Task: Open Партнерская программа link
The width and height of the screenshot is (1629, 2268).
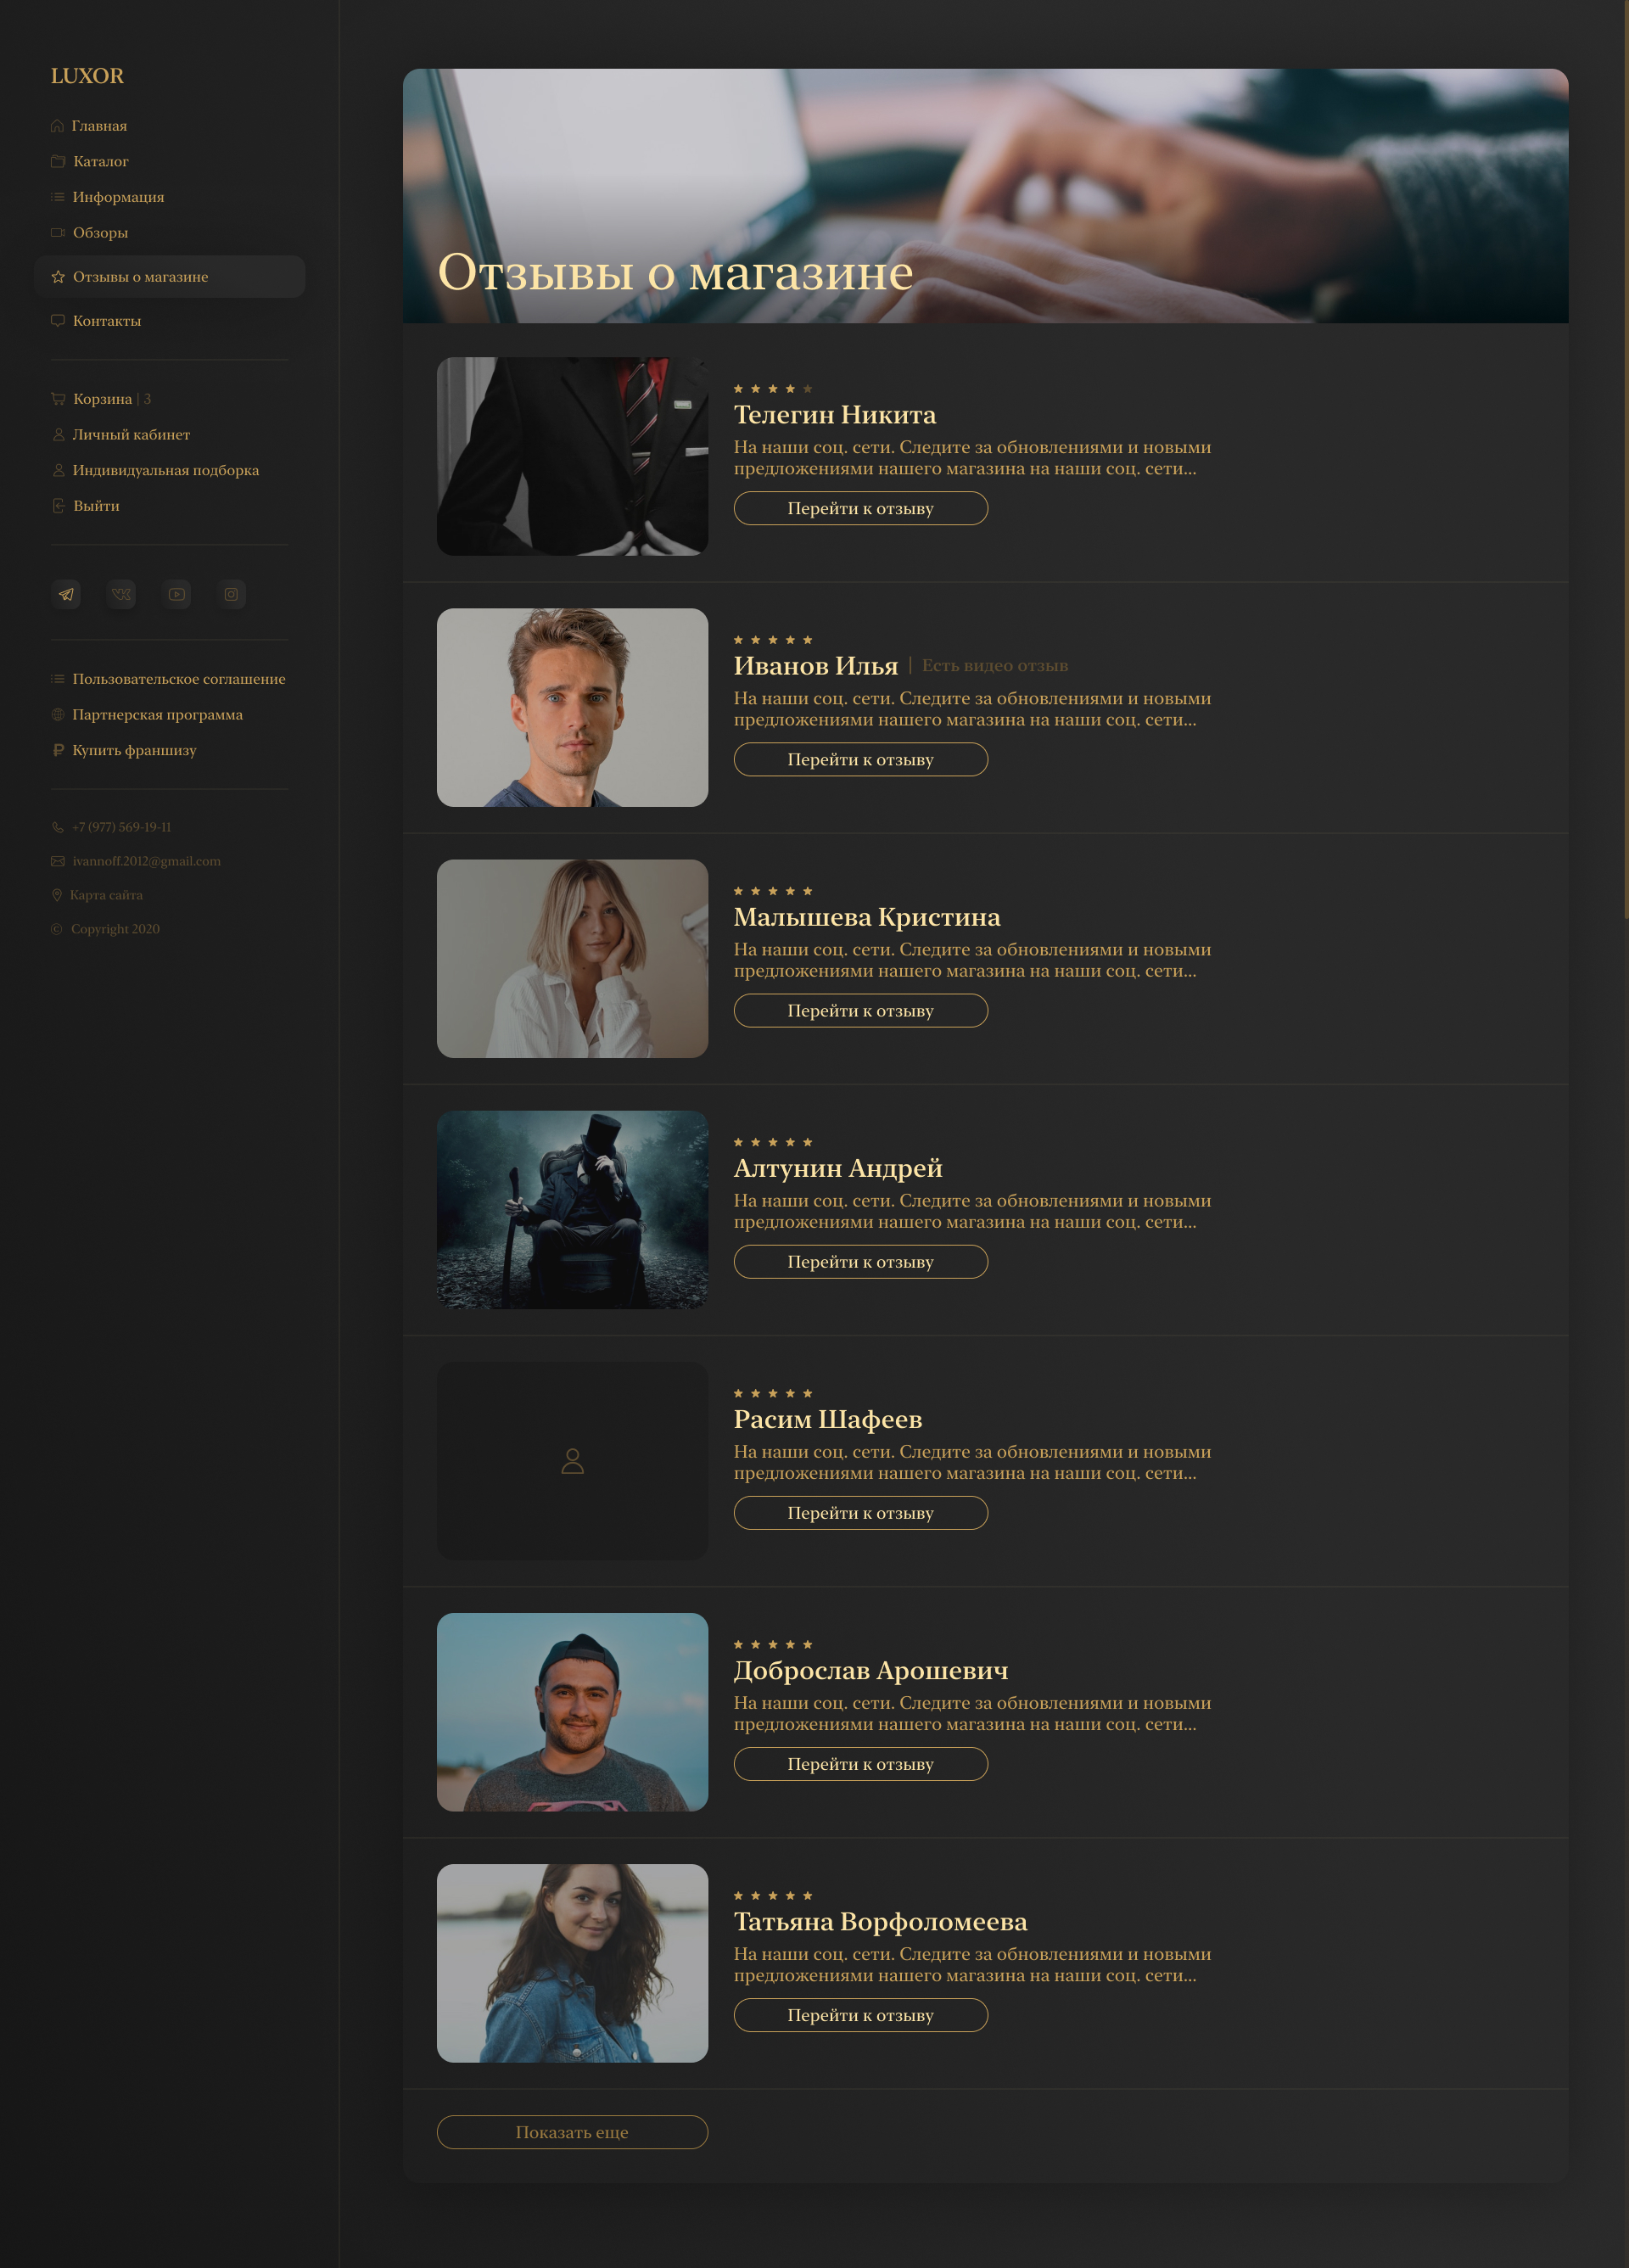Action: [157, 715]
